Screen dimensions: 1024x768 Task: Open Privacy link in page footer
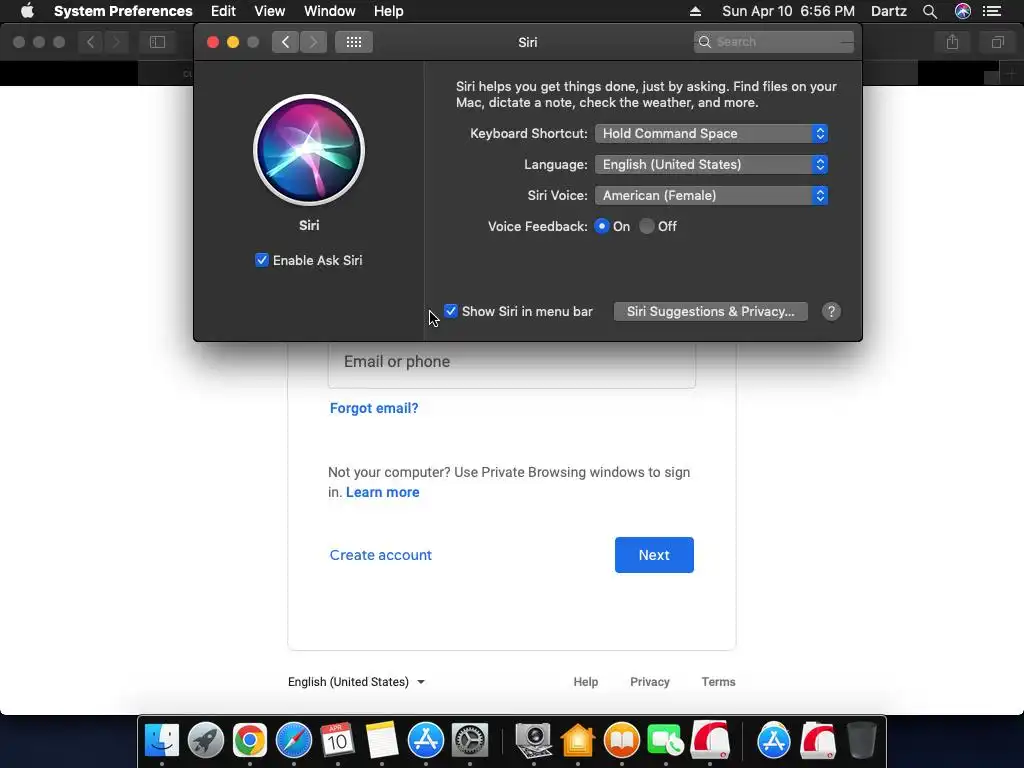pyautogui.click(x=650, y=682)
